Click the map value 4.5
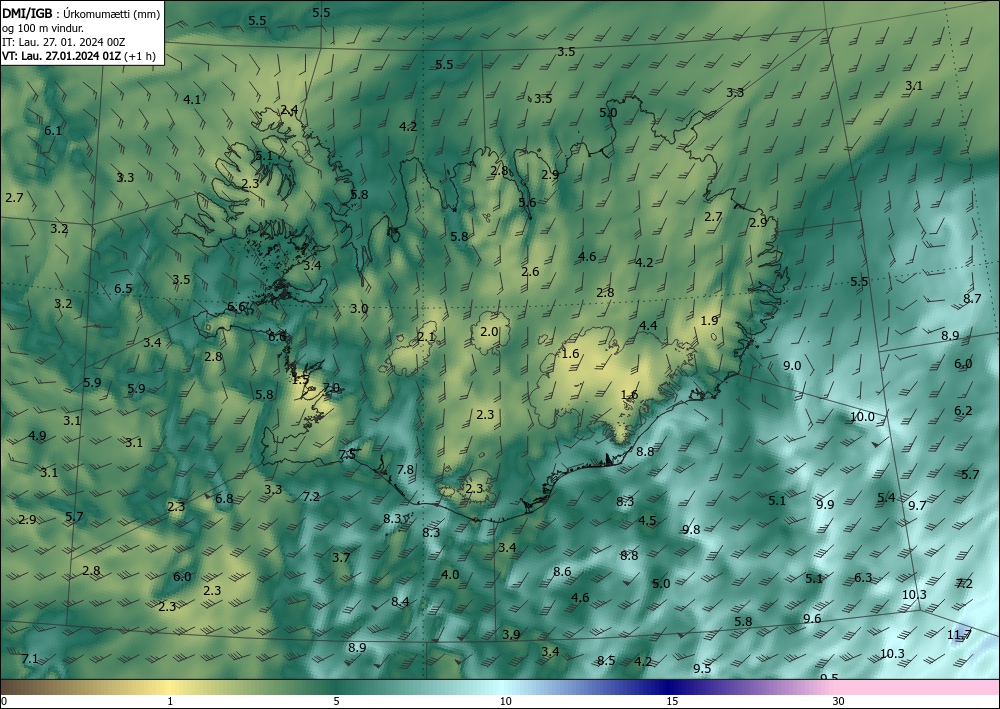This screenshot has width=1000, height=709. pos(647,520)
